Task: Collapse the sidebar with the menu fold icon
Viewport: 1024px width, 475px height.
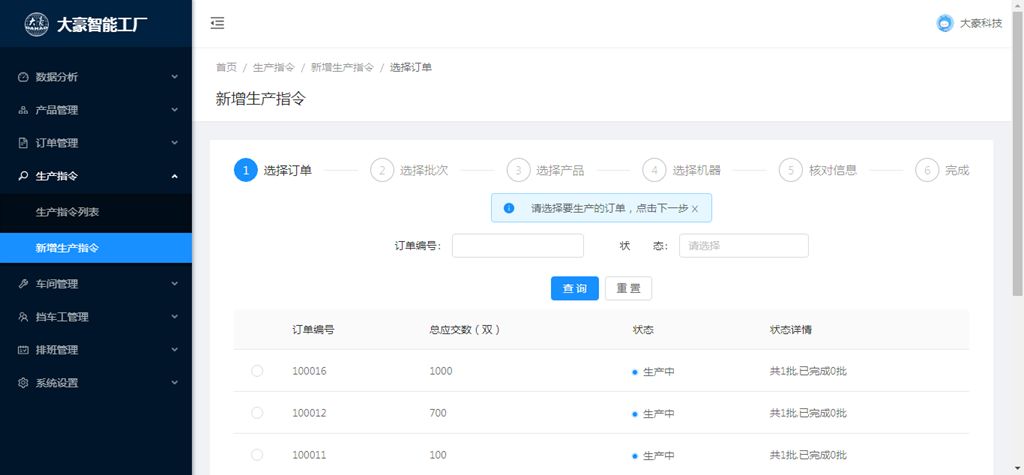Action: point(217,24)
